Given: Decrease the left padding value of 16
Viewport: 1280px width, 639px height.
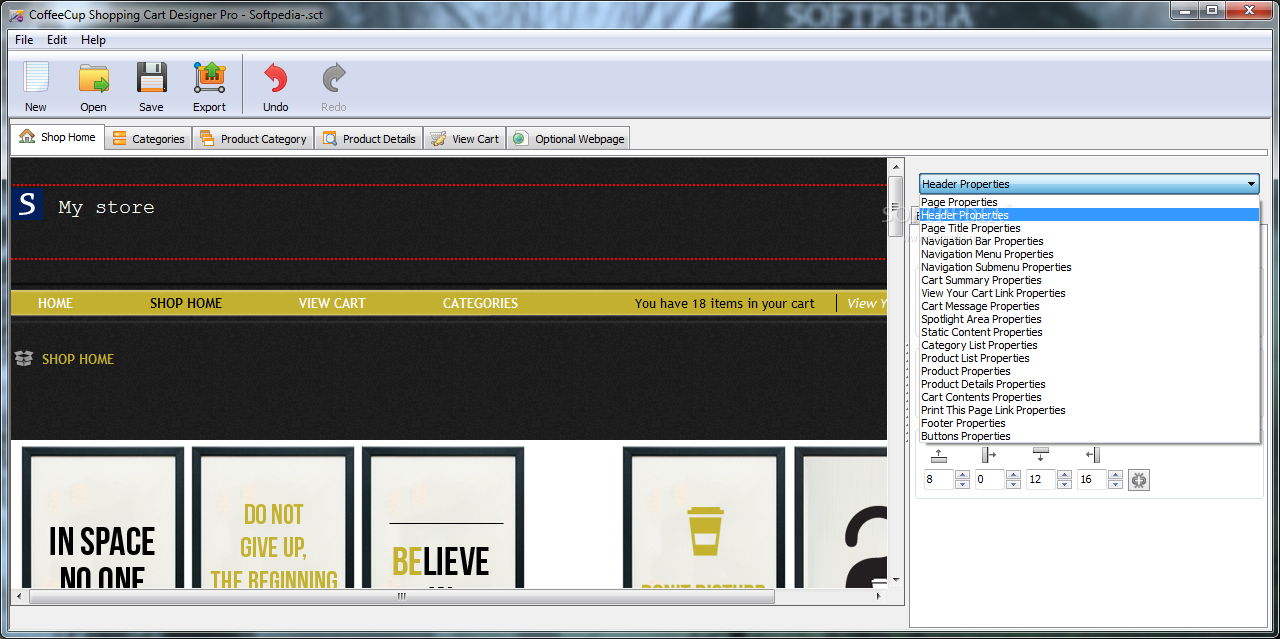Looking at the screenshot, I should pyautogui.click(x=1115, y=485).
